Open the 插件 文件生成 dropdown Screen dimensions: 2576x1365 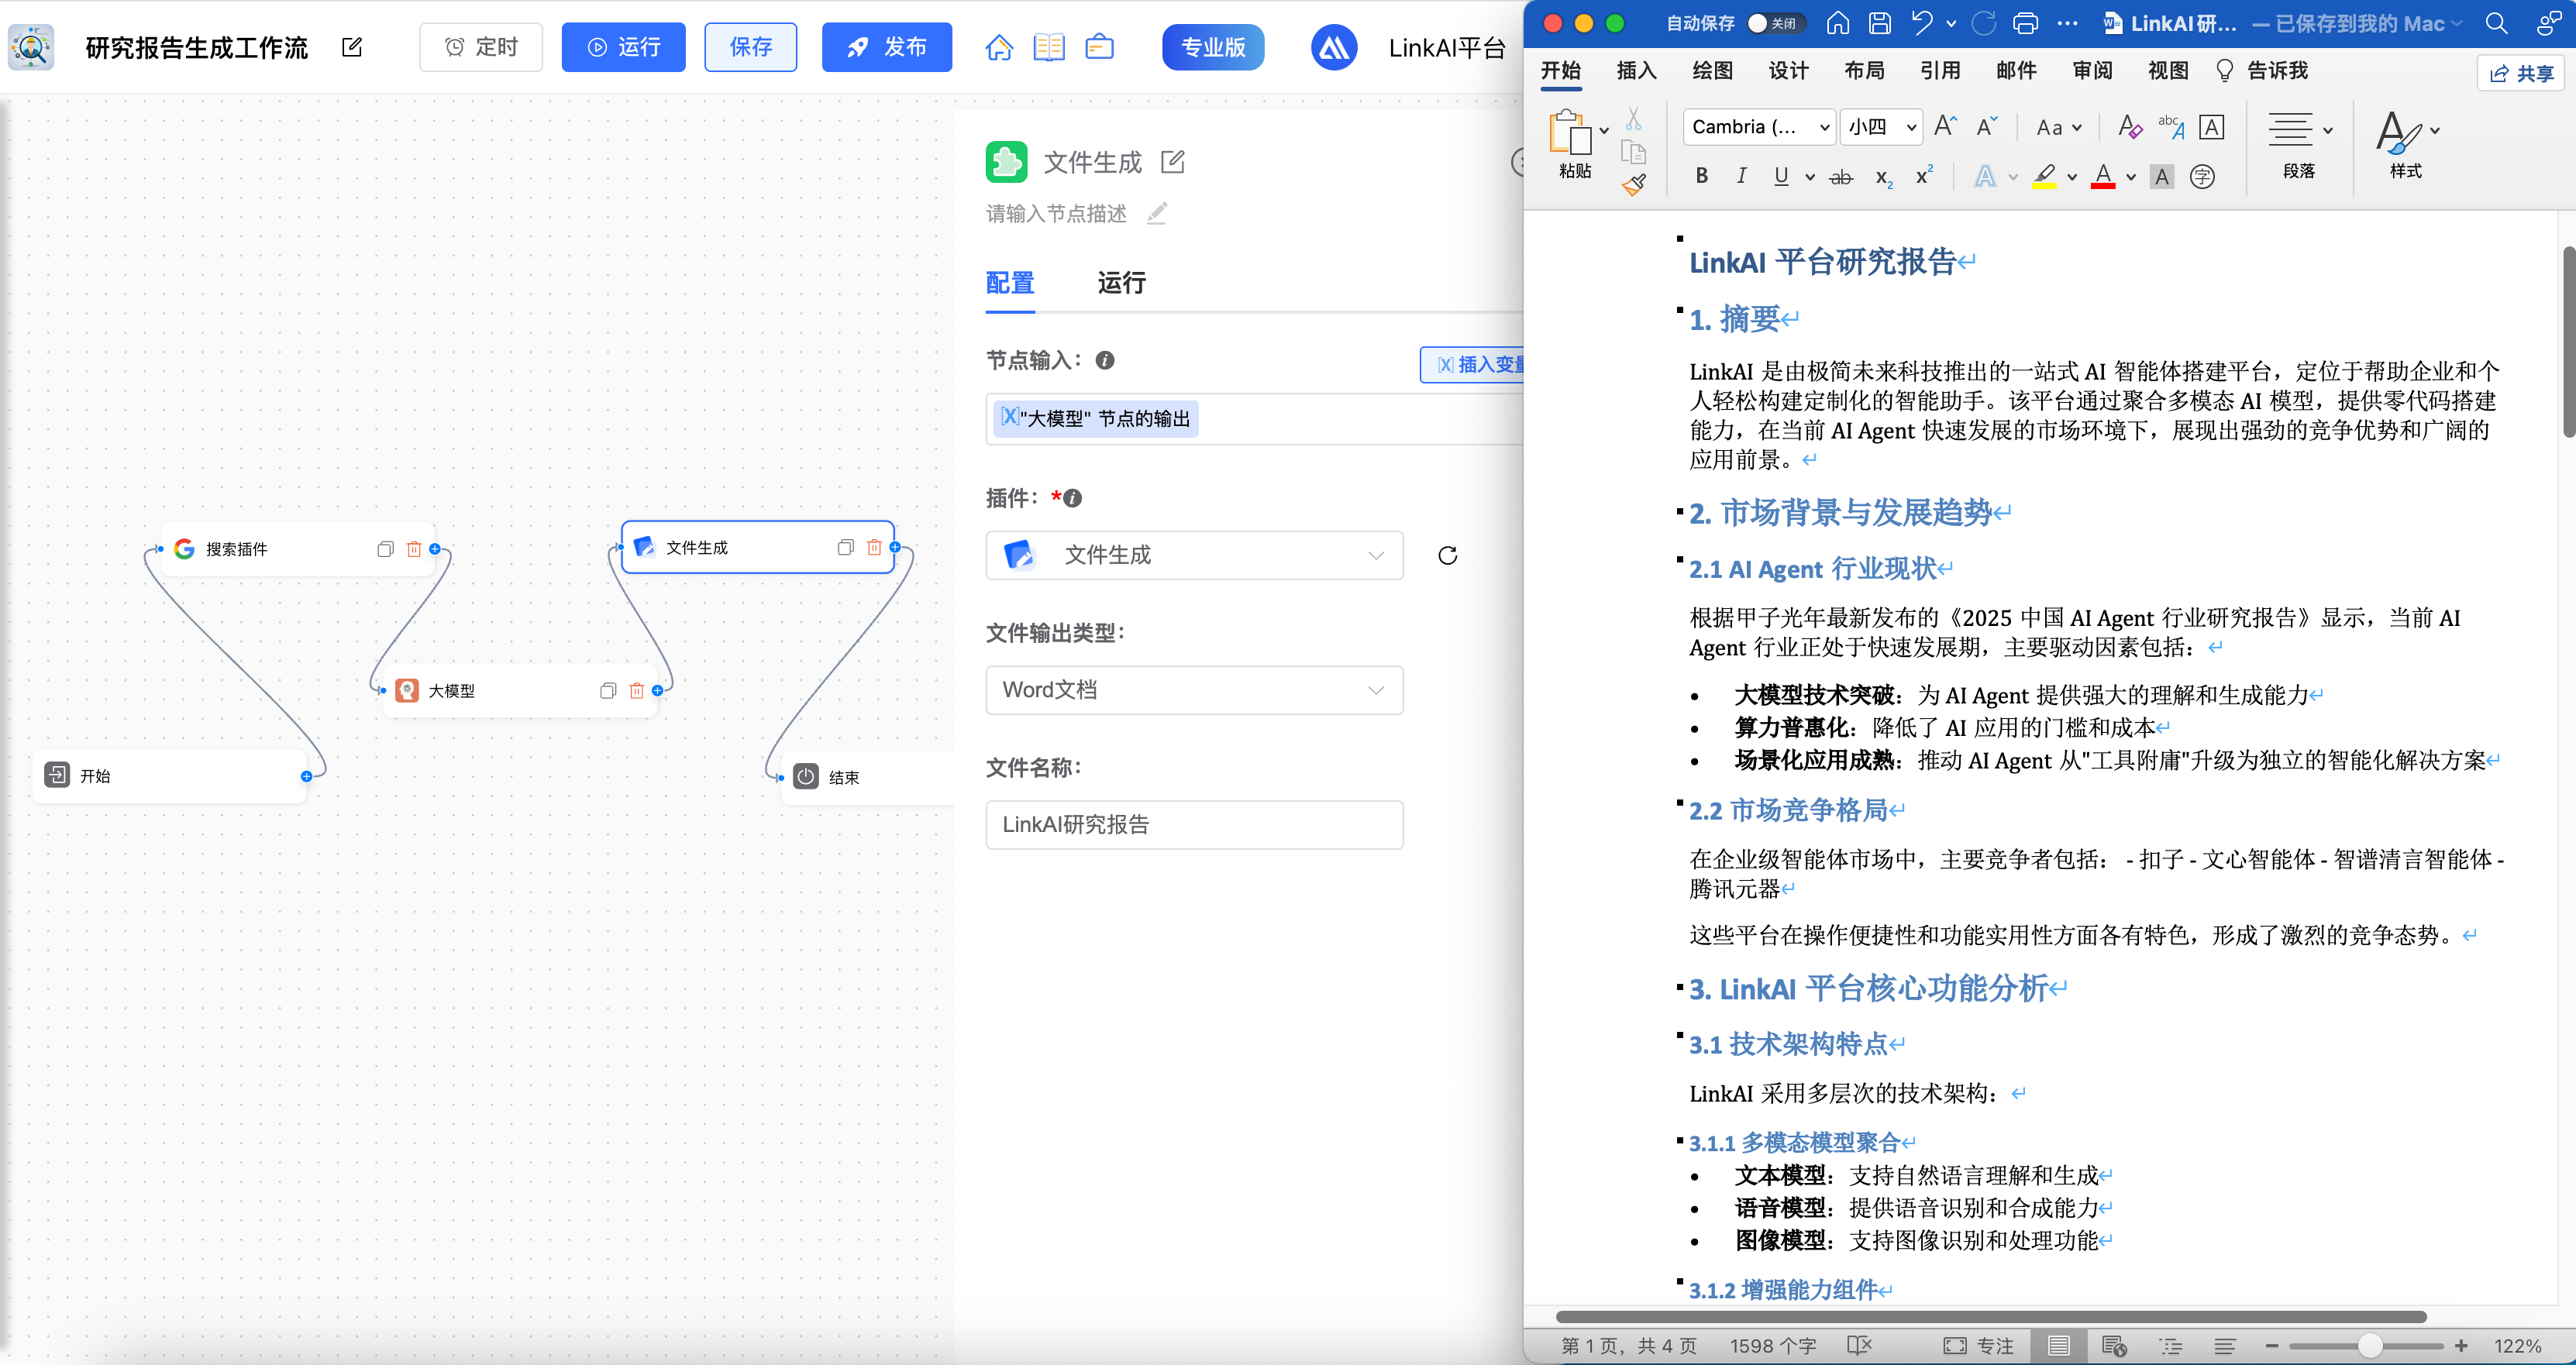pyautogui.click(x=1194, y=556)
